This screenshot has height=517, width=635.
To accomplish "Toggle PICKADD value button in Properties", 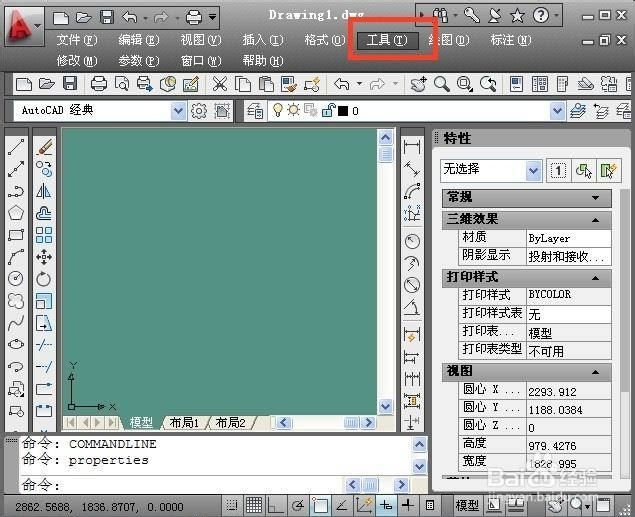I will [x=558, y=170].
